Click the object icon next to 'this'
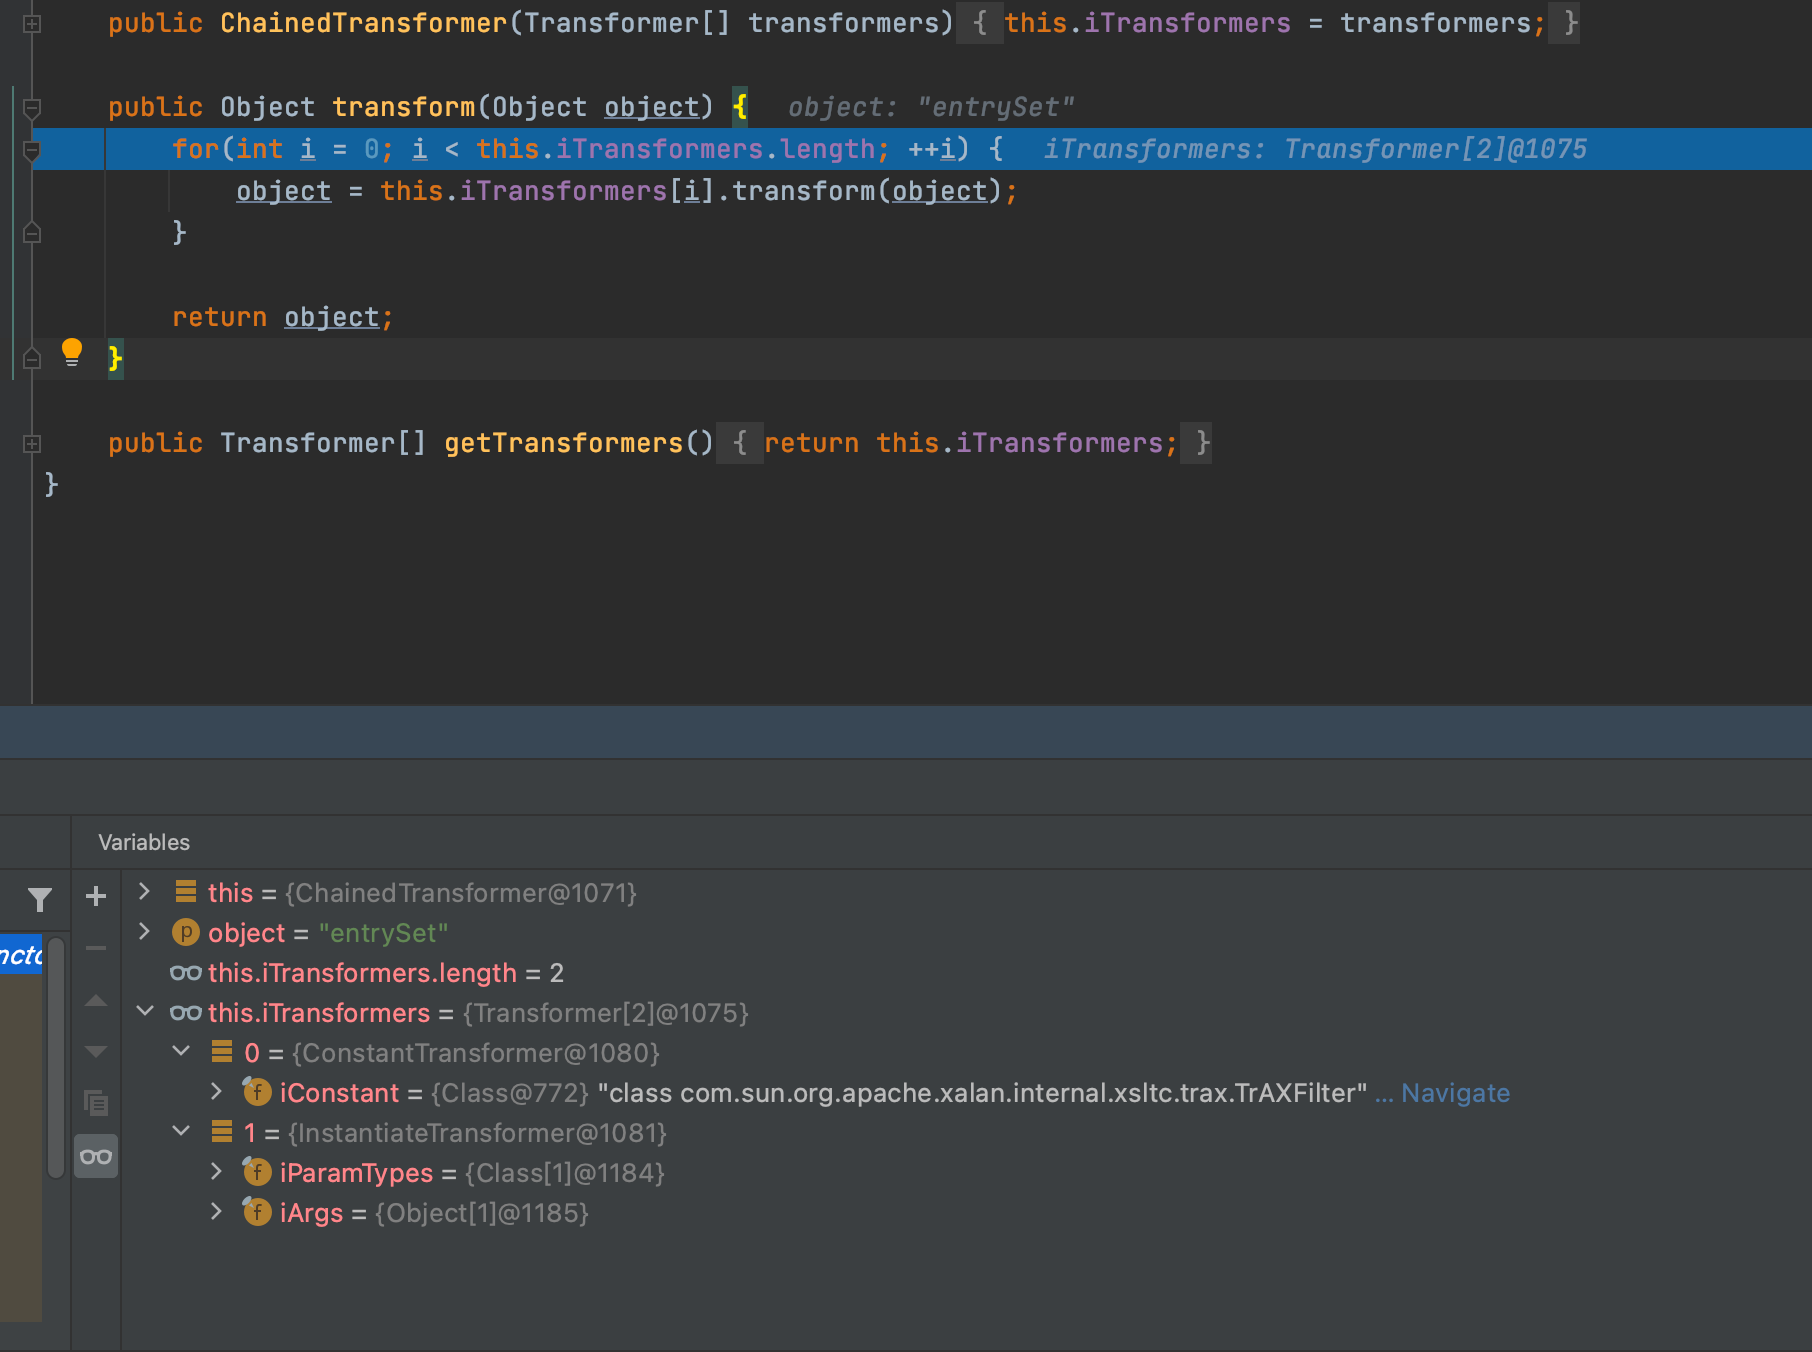Image resolution: width=1812 pixels, height=1352 pixels. [x=186, y=891]
